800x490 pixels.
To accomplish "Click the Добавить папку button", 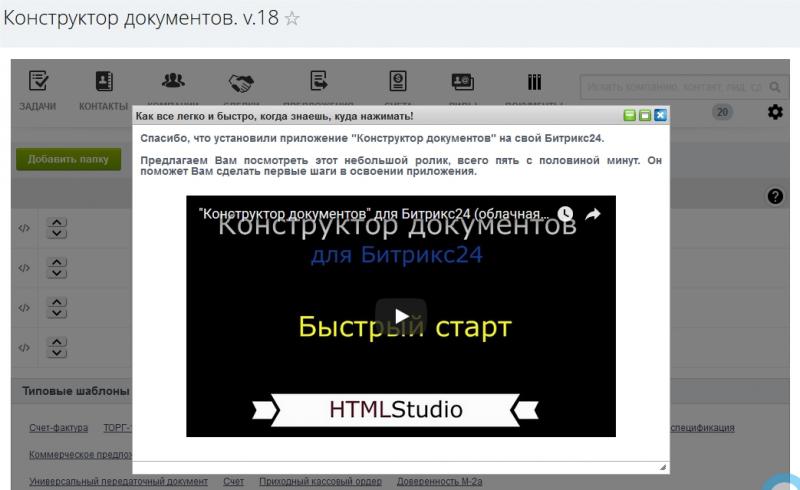I will coord(68,159).
